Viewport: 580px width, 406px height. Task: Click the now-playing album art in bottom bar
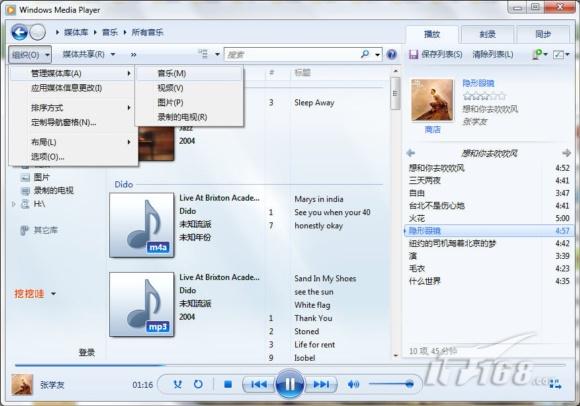[22, 385]
